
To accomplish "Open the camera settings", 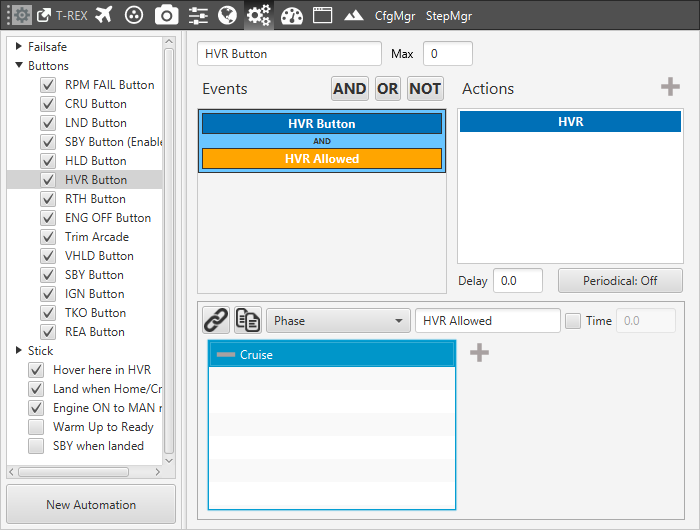I will [167, 16].
